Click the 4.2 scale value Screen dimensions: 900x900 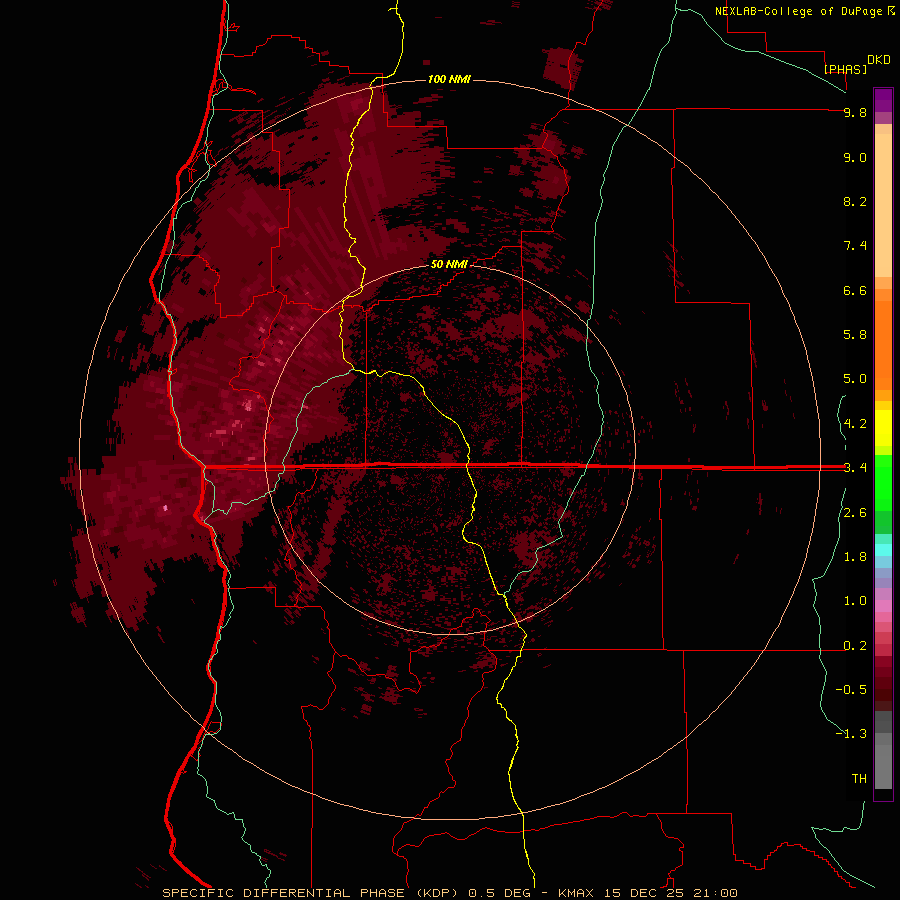coord(855,424)
